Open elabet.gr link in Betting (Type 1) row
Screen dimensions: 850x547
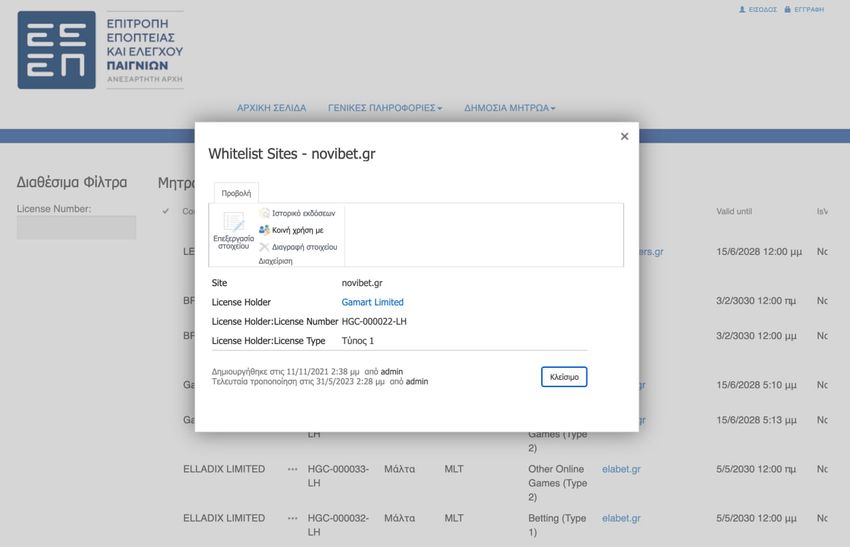pos(621,518)
